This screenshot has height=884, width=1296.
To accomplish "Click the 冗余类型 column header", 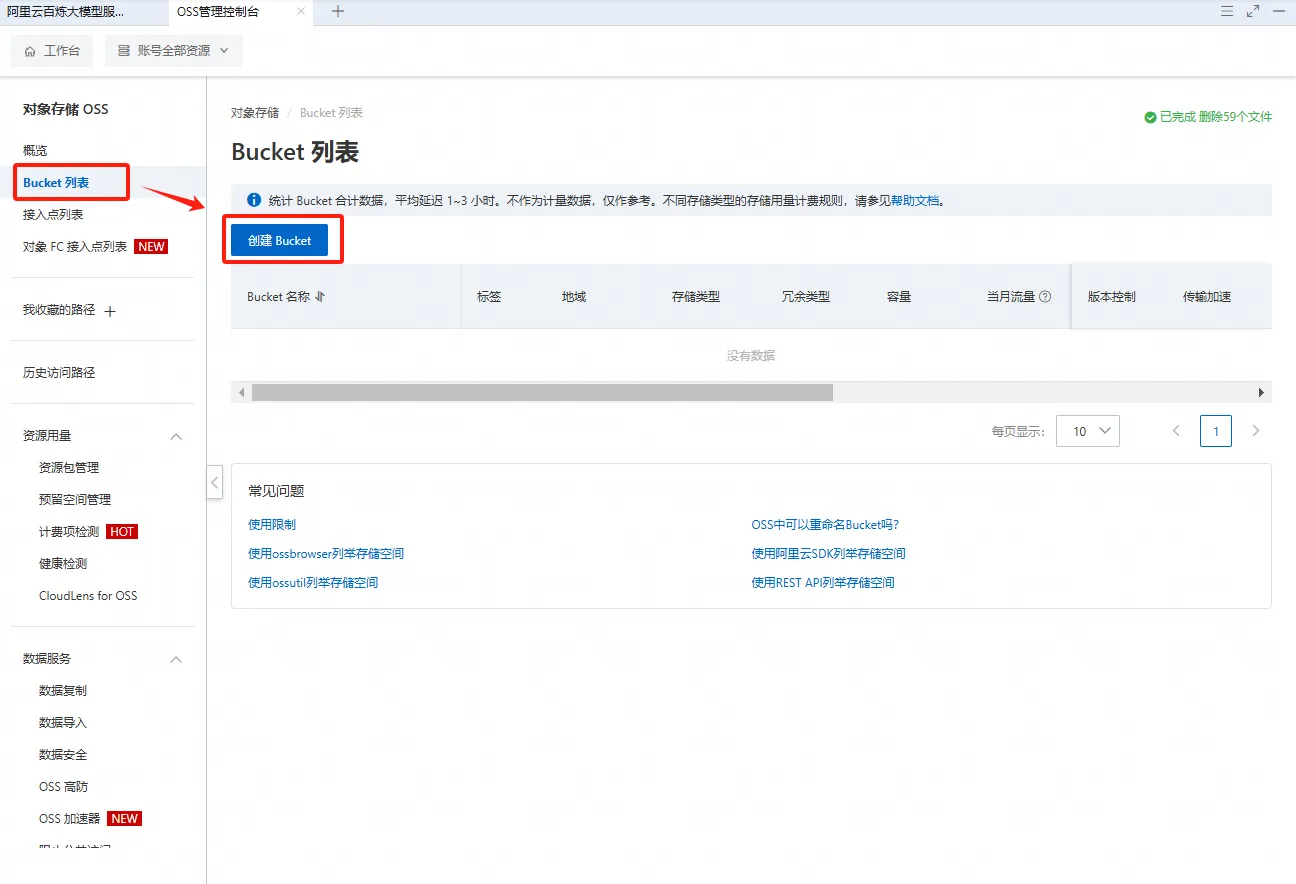I will [x=806, y=297].
